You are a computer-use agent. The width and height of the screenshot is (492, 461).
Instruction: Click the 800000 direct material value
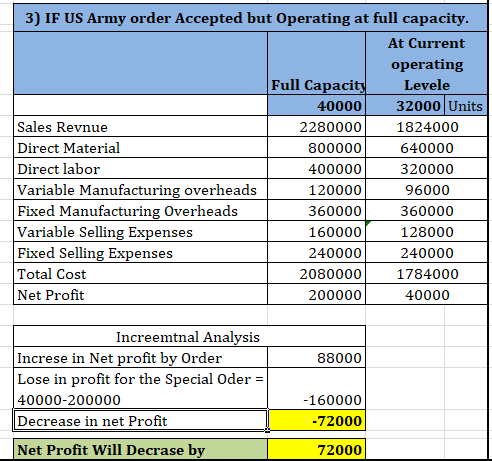(x=316, y=148)
